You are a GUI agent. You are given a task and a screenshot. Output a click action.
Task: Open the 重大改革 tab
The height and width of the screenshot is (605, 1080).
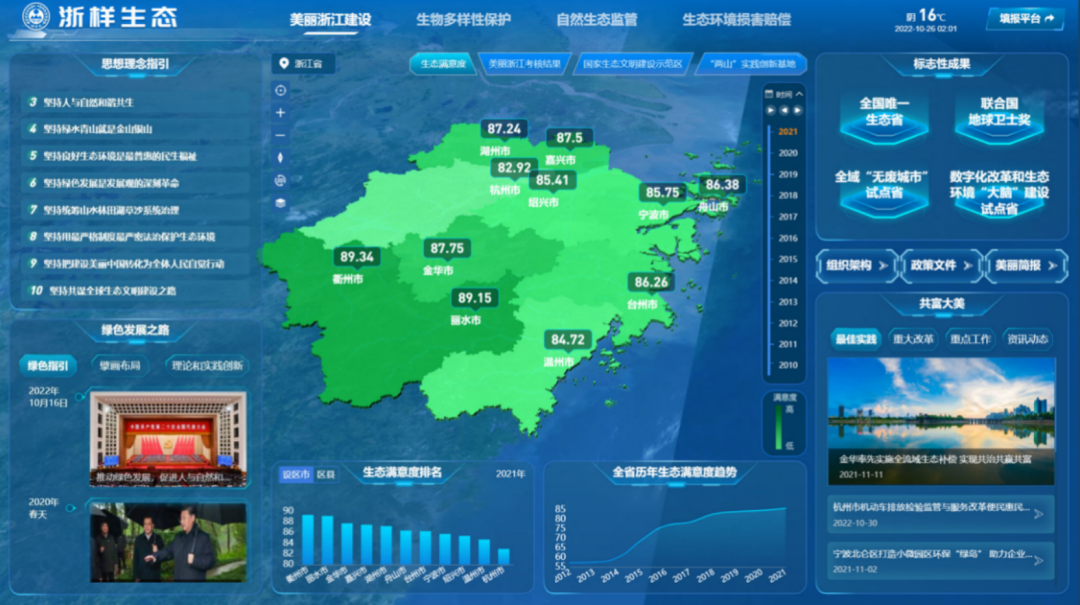pos(913,339)
